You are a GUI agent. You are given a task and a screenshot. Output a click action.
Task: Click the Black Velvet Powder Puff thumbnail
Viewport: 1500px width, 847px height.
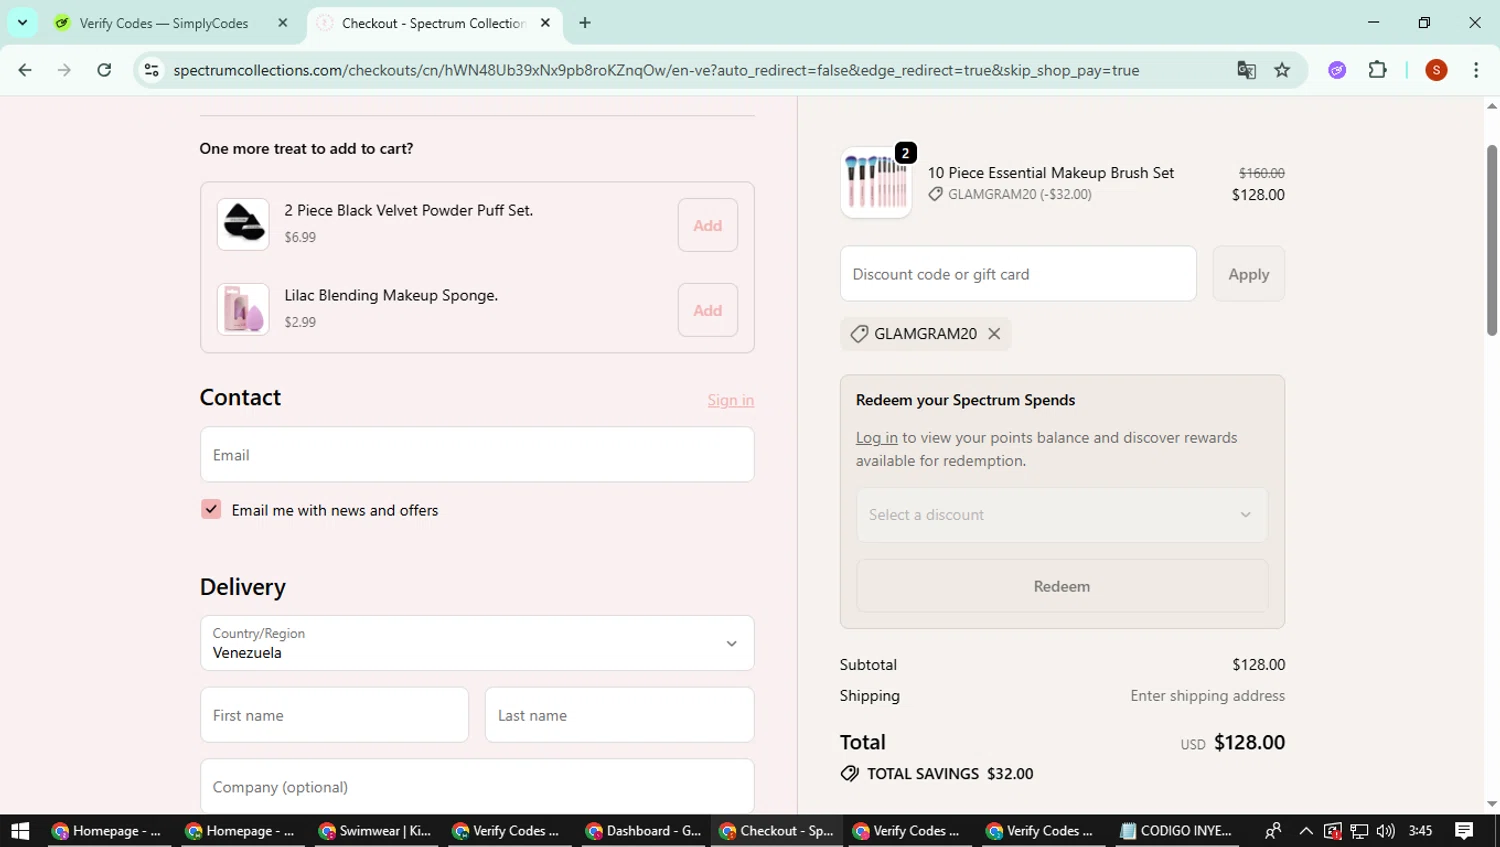(x=243, y=224)
